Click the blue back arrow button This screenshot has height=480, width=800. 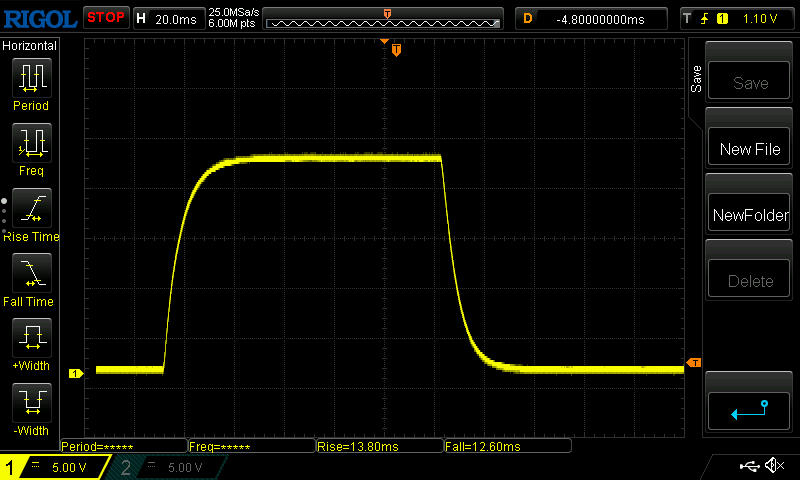749,411
